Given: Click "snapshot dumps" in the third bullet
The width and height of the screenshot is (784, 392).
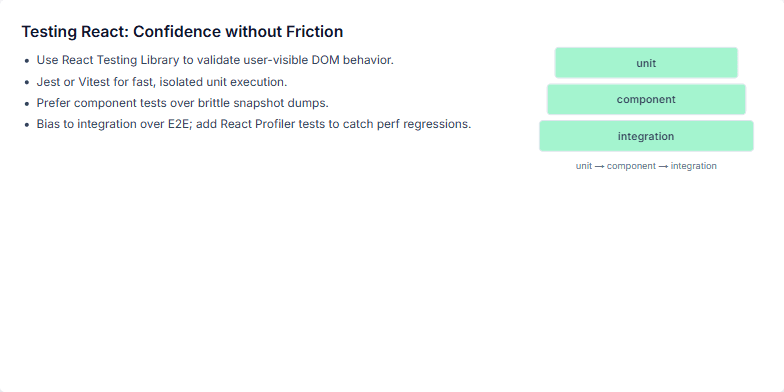Looking at the screenshot, I should click(281, 103).
